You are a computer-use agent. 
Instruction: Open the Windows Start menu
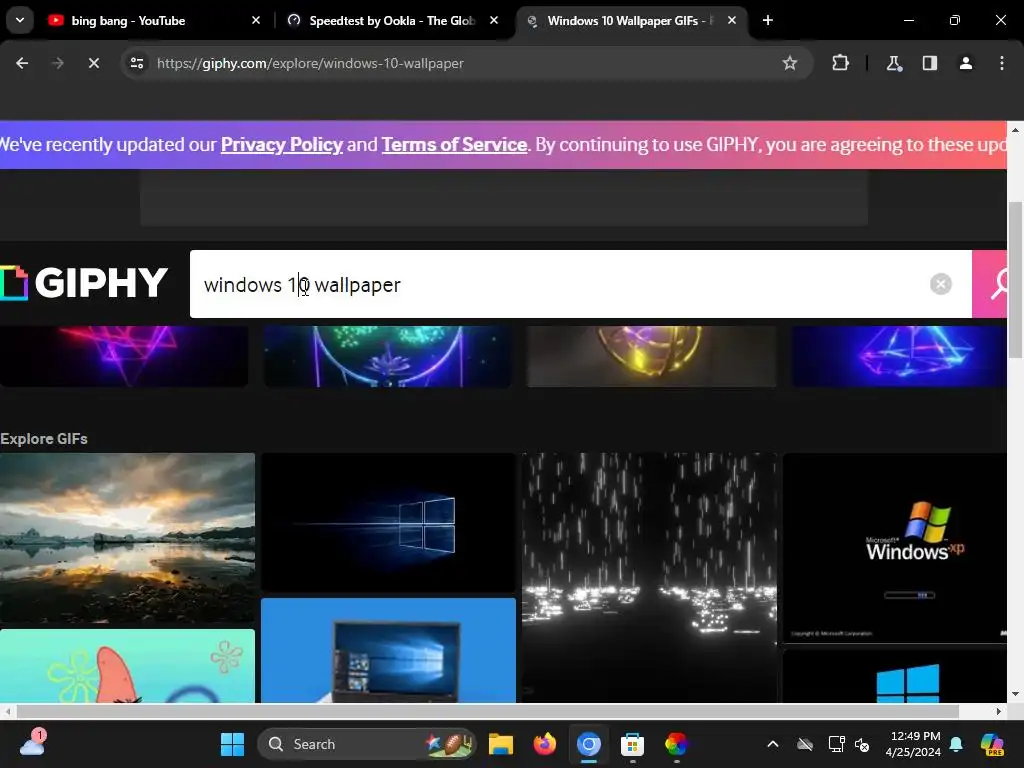(x=232, y=744)
